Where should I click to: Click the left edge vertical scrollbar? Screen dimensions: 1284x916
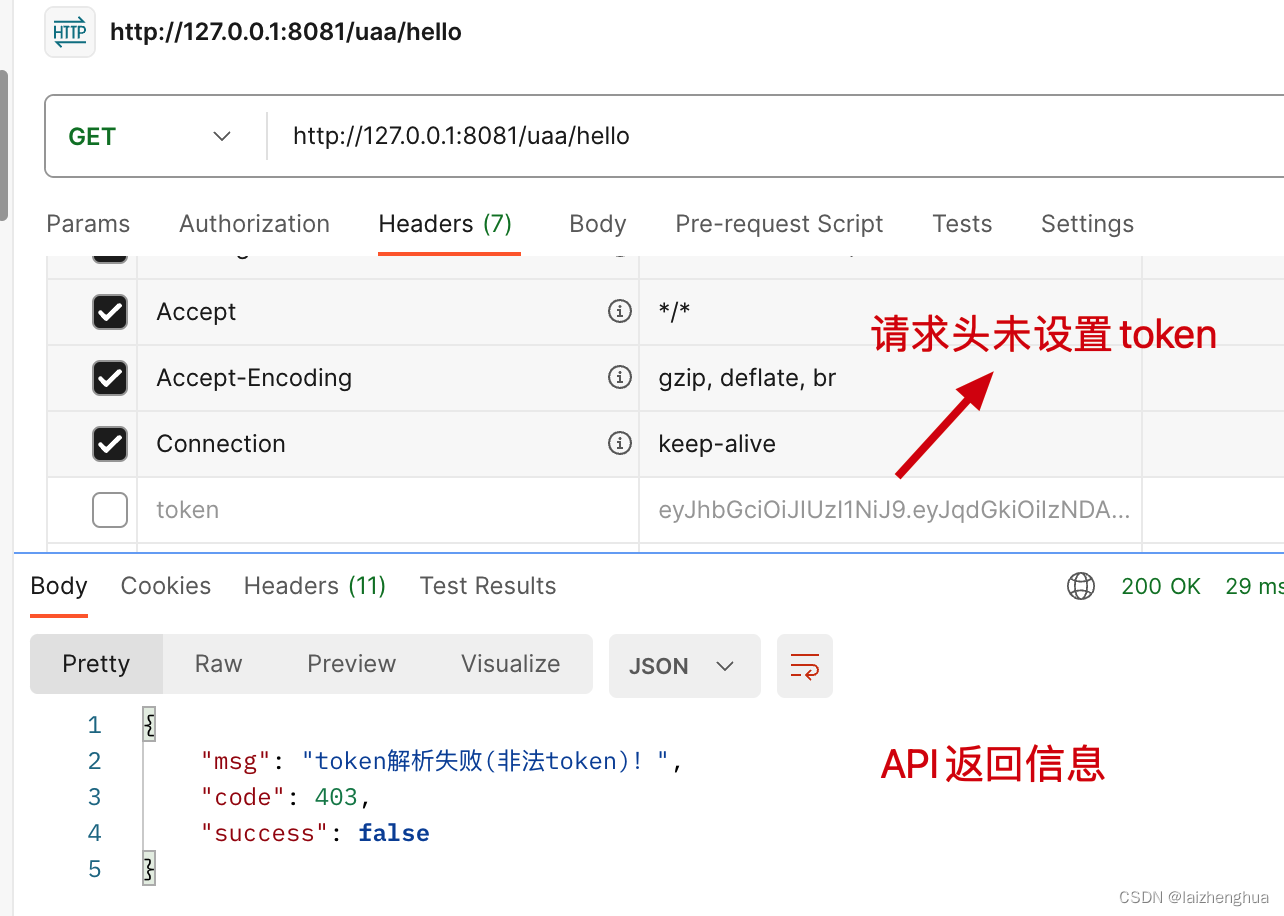tap(4, 145)
